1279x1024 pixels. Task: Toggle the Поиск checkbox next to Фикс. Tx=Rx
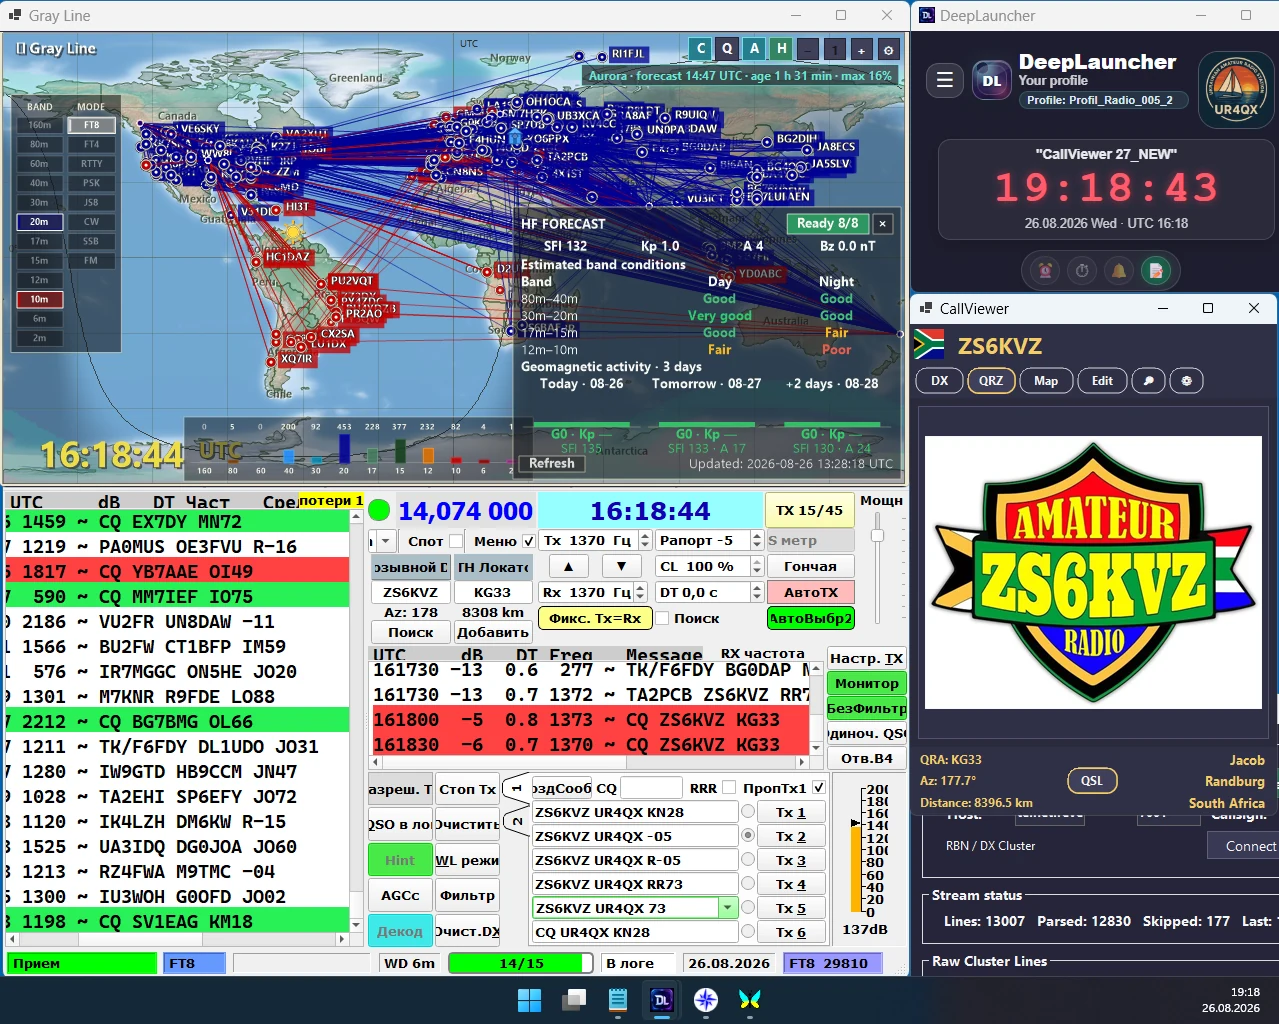[662, 618]
